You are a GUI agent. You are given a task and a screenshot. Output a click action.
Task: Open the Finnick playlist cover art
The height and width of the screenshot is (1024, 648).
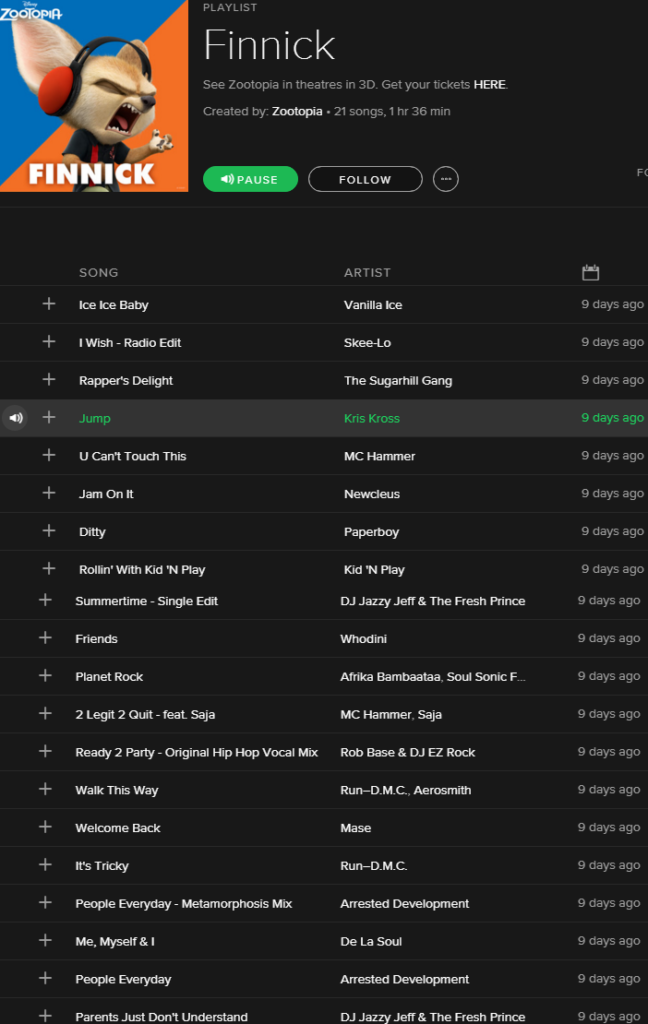tap(94, 95)
